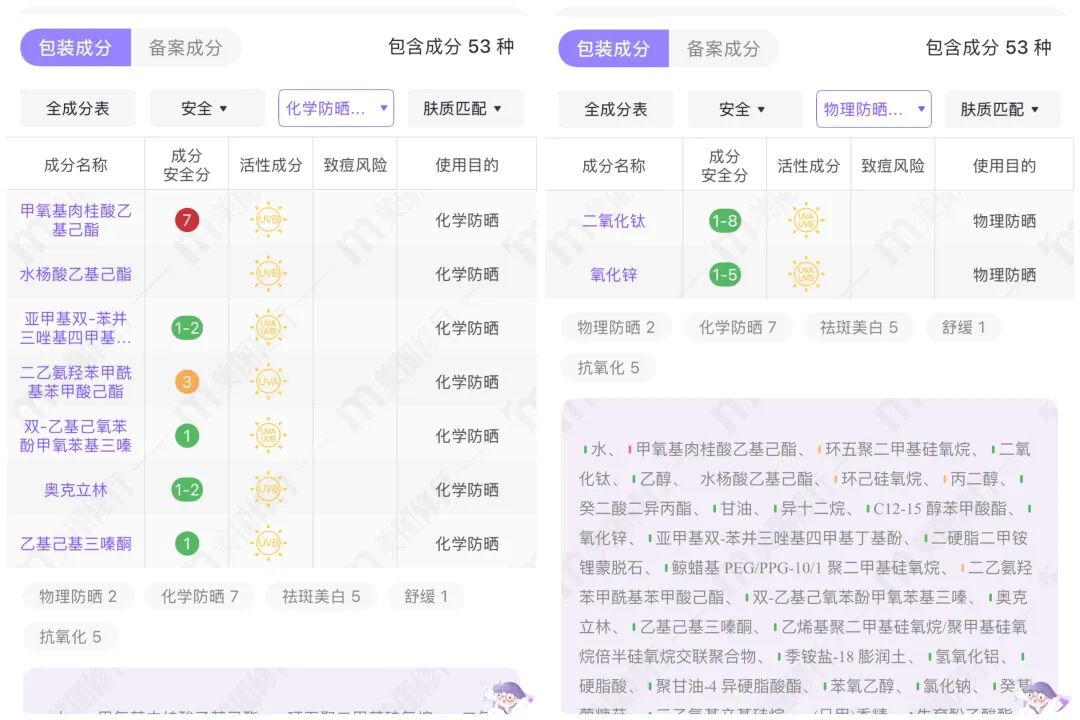Open 肤质匹配 dropdown in left screenshot
Image resolution: width=1080 pixels, height=720 pixels.
465,108
